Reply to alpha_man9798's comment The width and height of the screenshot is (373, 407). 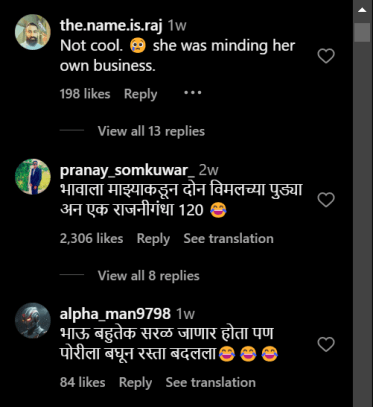135,382
